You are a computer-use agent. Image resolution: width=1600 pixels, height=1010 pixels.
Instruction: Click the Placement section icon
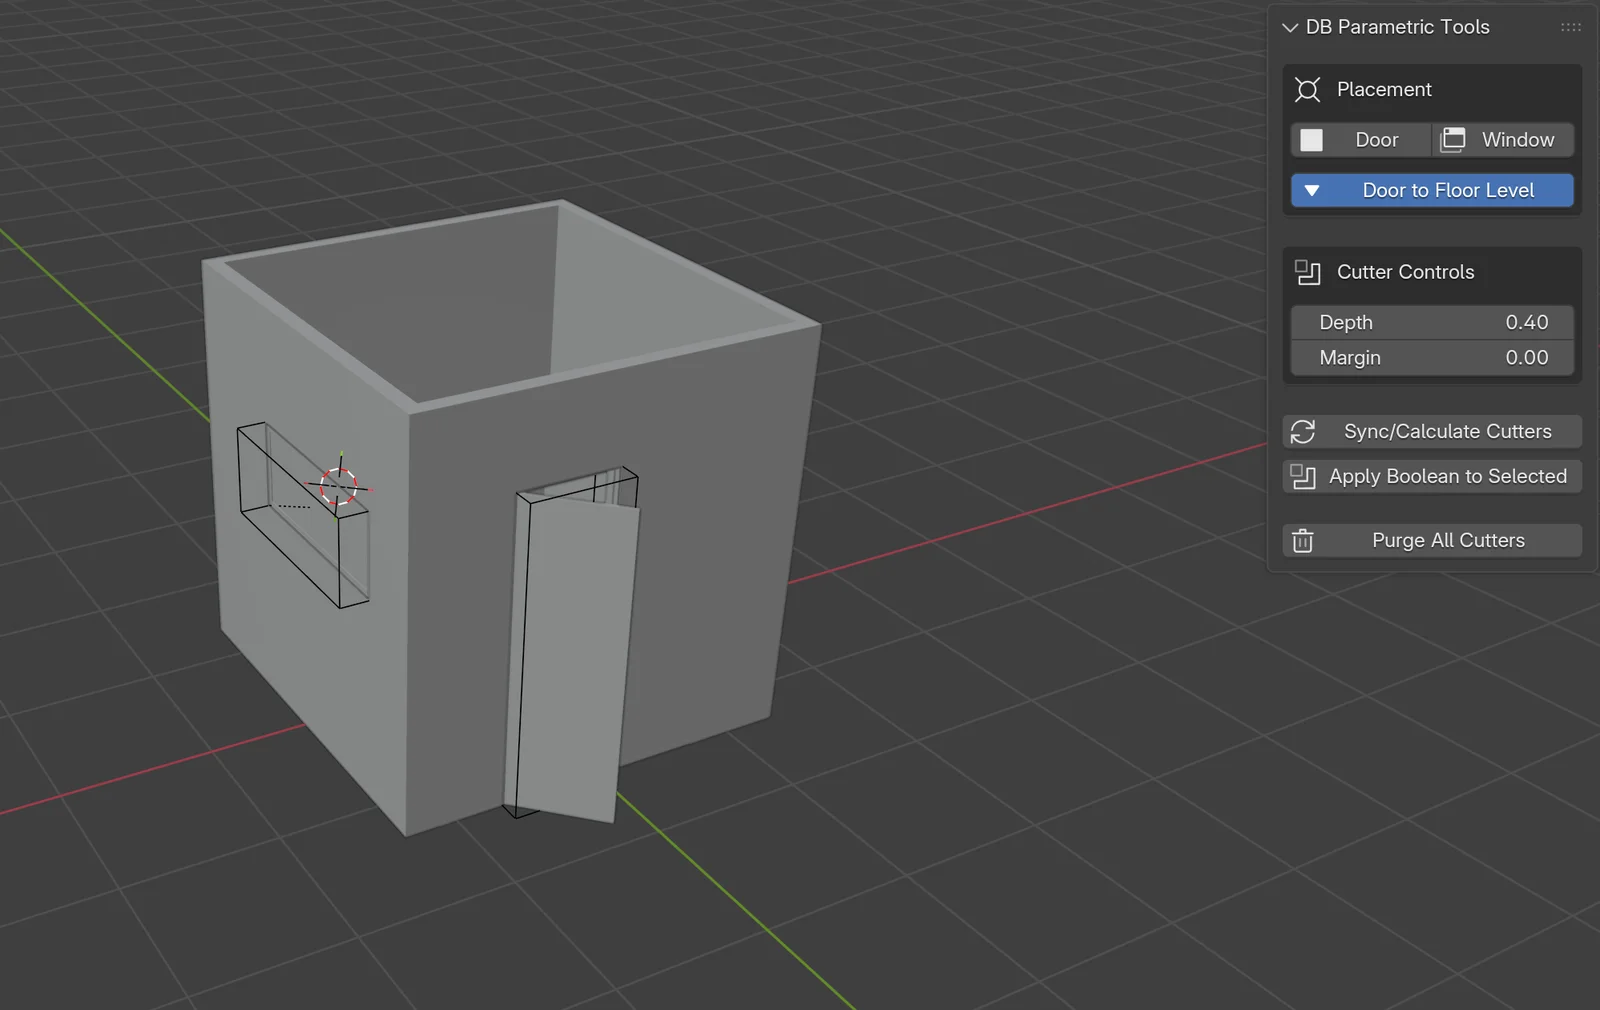[1307, 89]
